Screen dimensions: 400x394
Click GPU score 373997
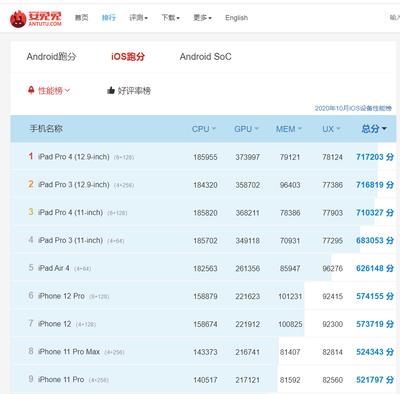pyautogui.click(x=248, y=157)
